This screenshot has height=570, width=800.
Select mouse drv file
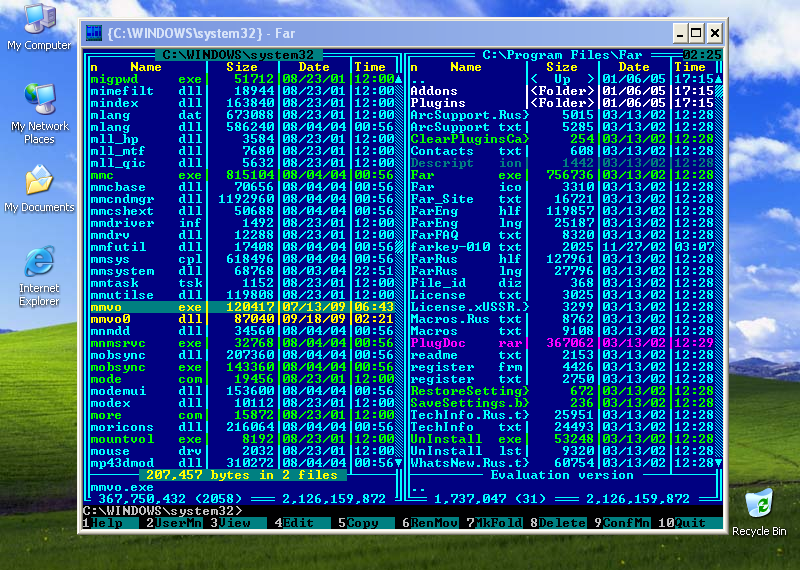click(242, 451)
